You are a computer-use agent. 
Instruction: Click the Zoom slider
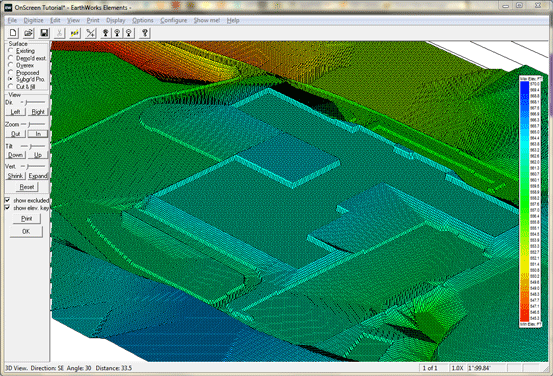click(33, 124)
